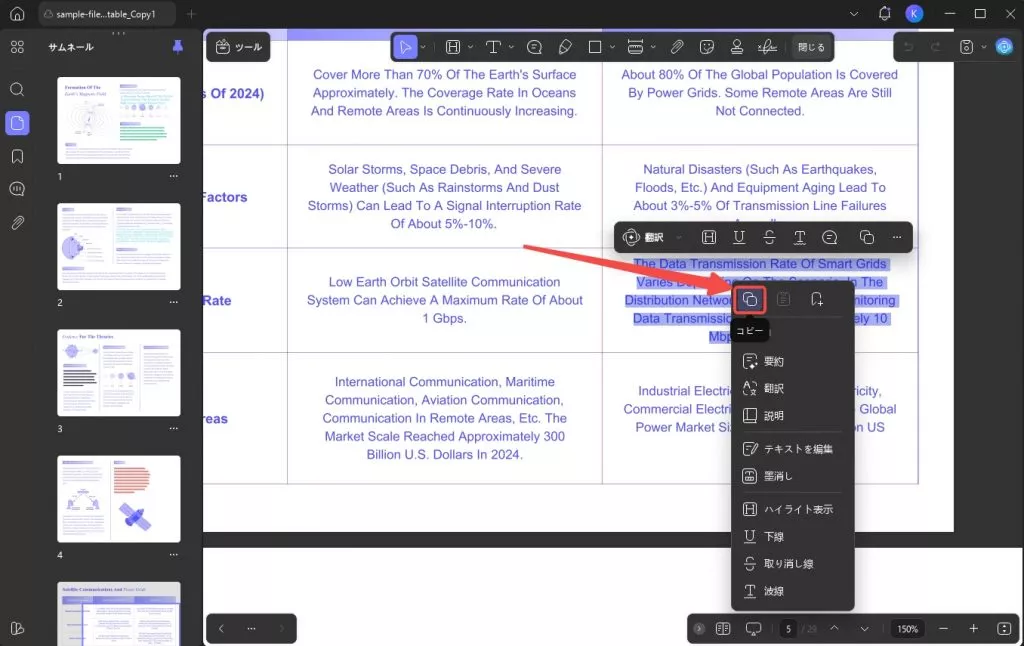Viewport: 1024px width, 646px height.
Task: Zoom in with the plus button
Action: (974, 628)
